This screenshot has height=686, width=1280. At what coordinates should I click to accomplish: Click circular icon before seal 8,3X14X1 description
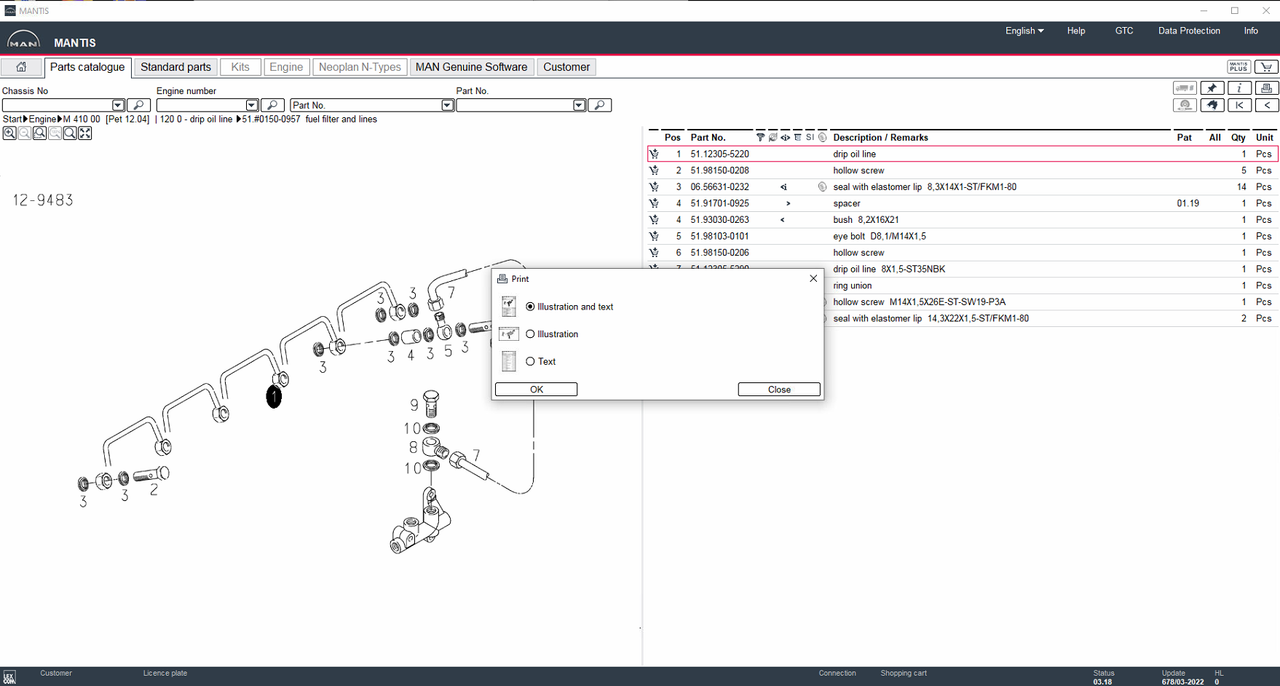tap(822, 187)
